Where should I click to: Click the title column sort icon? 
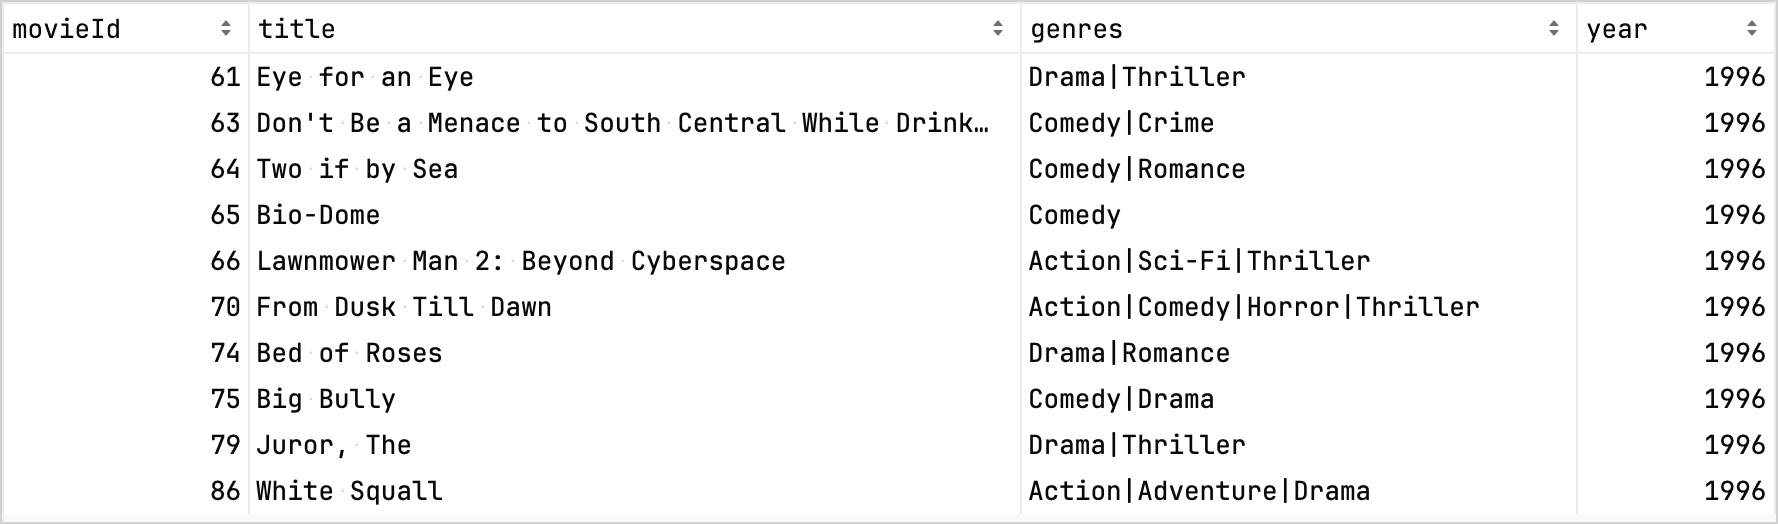coord(997,29)
